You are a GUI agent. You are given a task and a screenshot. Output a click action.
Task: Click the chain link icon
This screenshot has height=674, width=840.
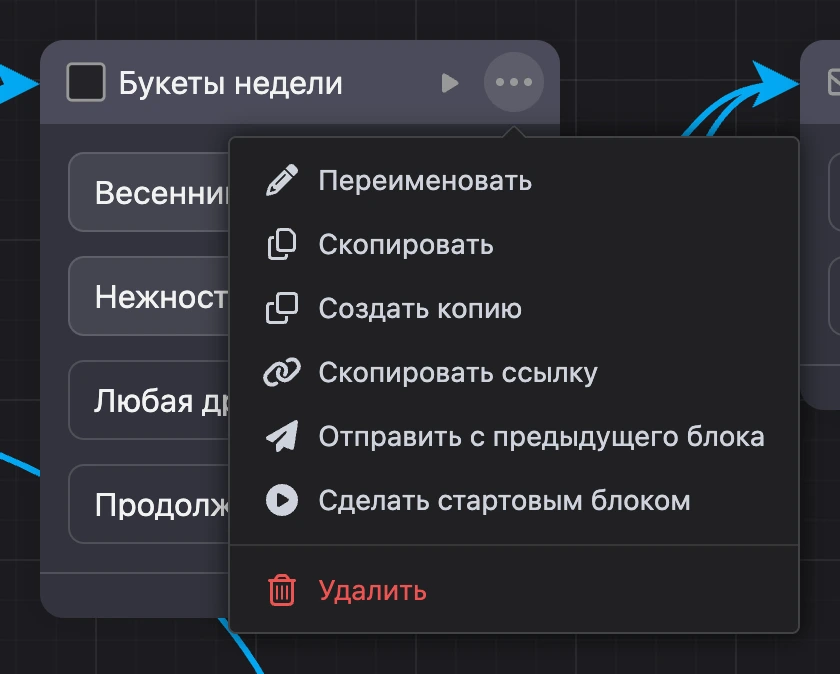click(x=282, y=372)
